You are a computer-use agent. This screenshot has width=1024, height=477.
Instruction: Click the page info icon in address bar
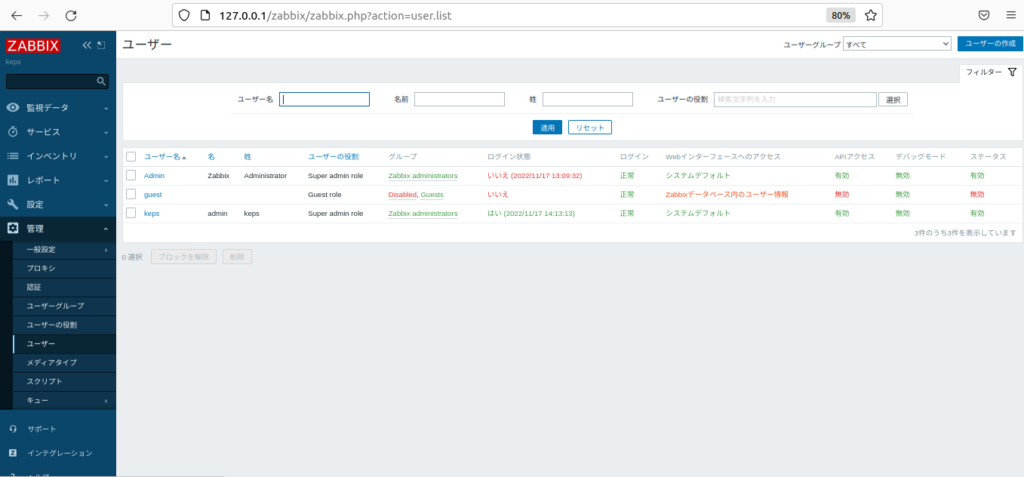(204, 16)
